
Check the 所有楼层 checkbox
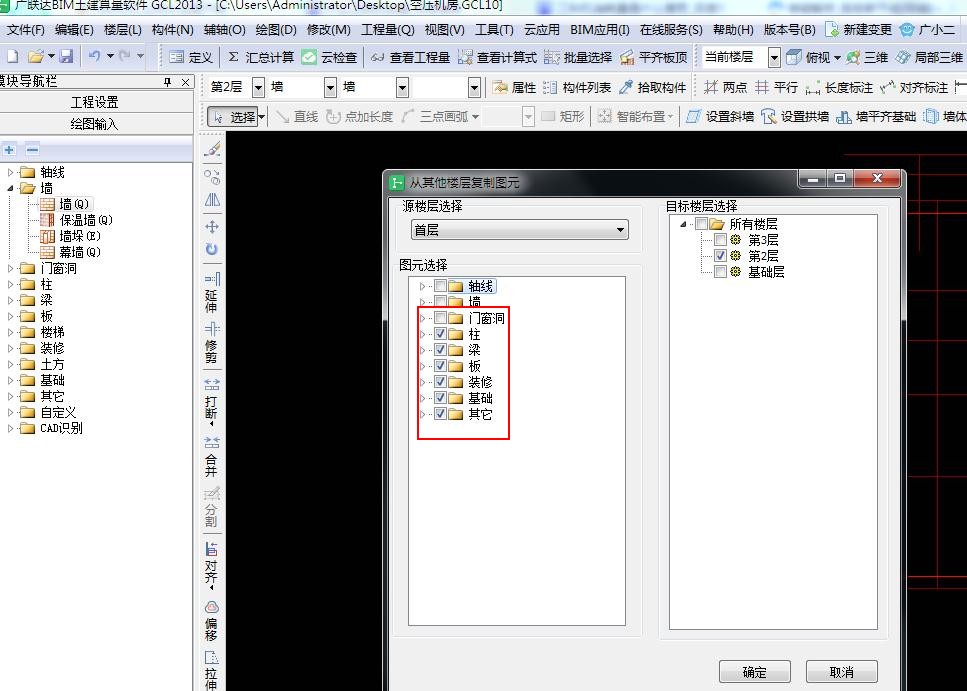tap(701, 223)
